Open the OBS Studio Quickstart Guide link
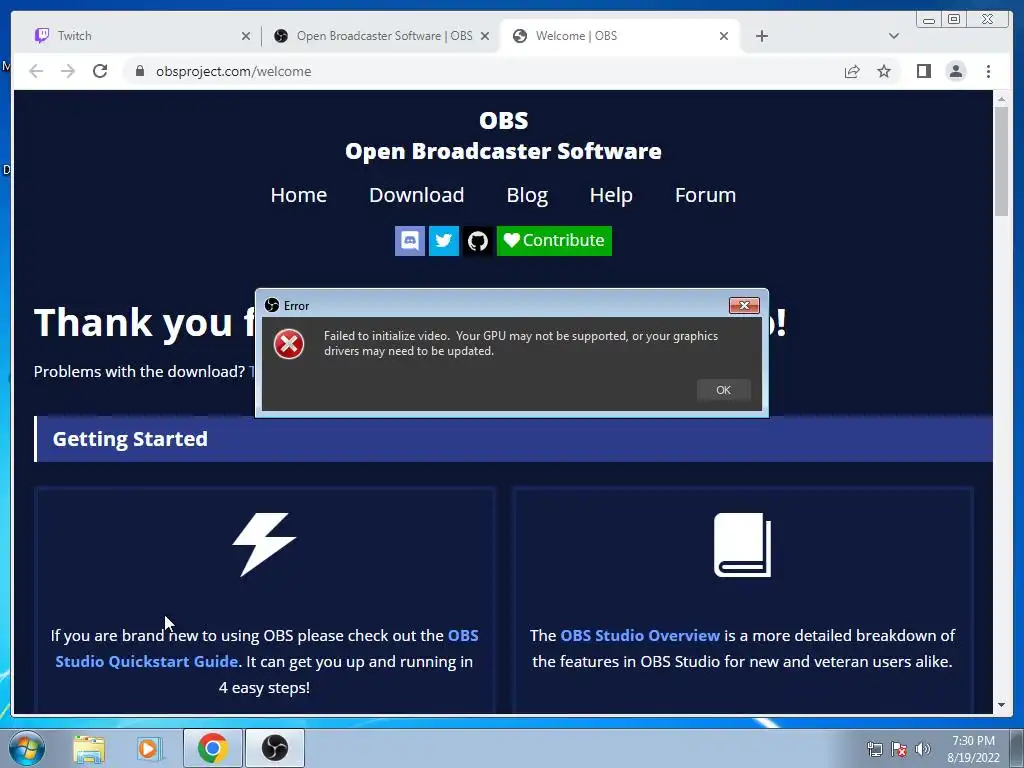 point(267,648)
